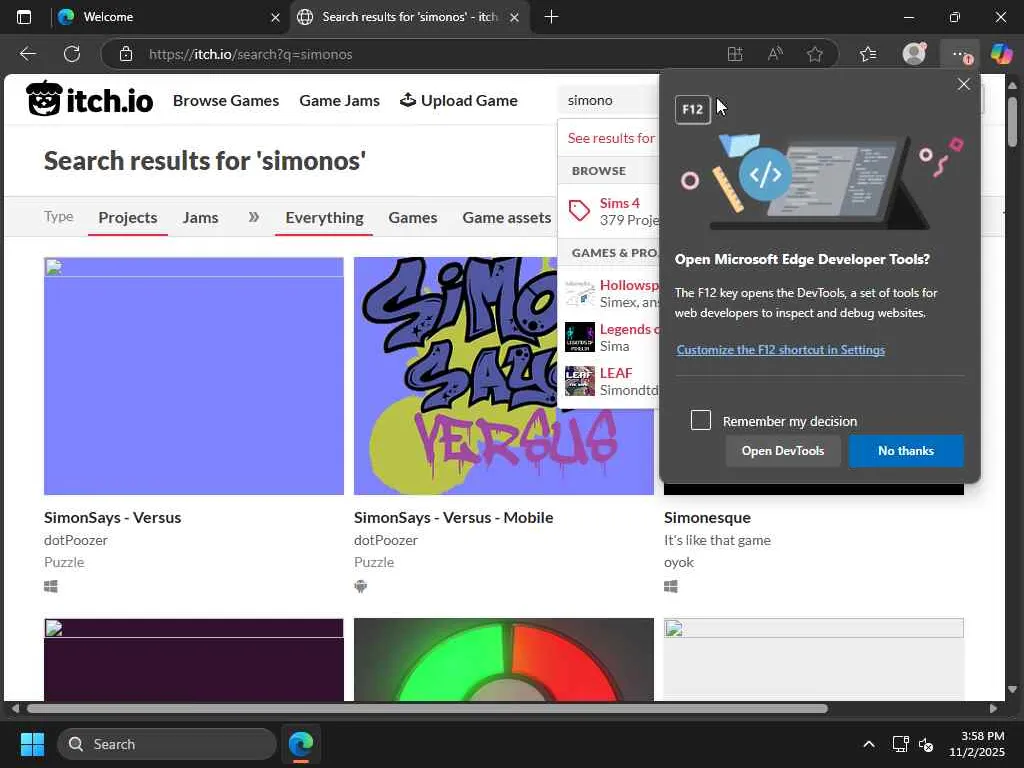Refresh the page with reload icon

pyautogui.click(x=72, y=54)
